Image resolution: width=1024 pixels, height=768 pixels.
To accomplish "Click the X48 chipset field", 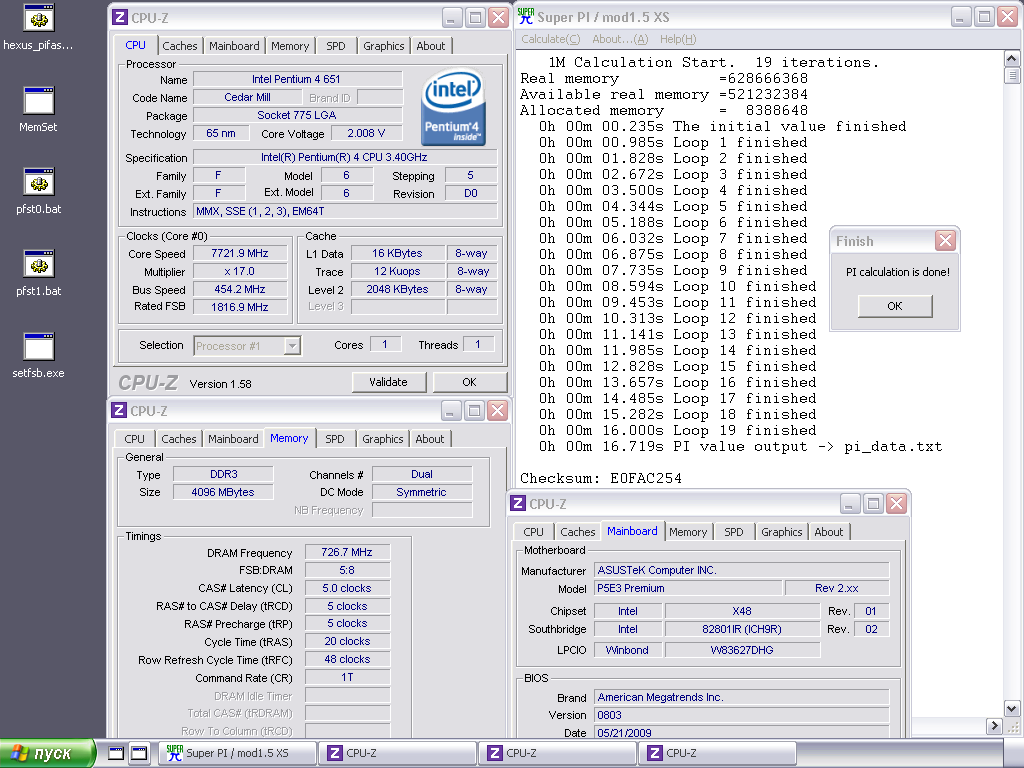I will click(742, 611).
